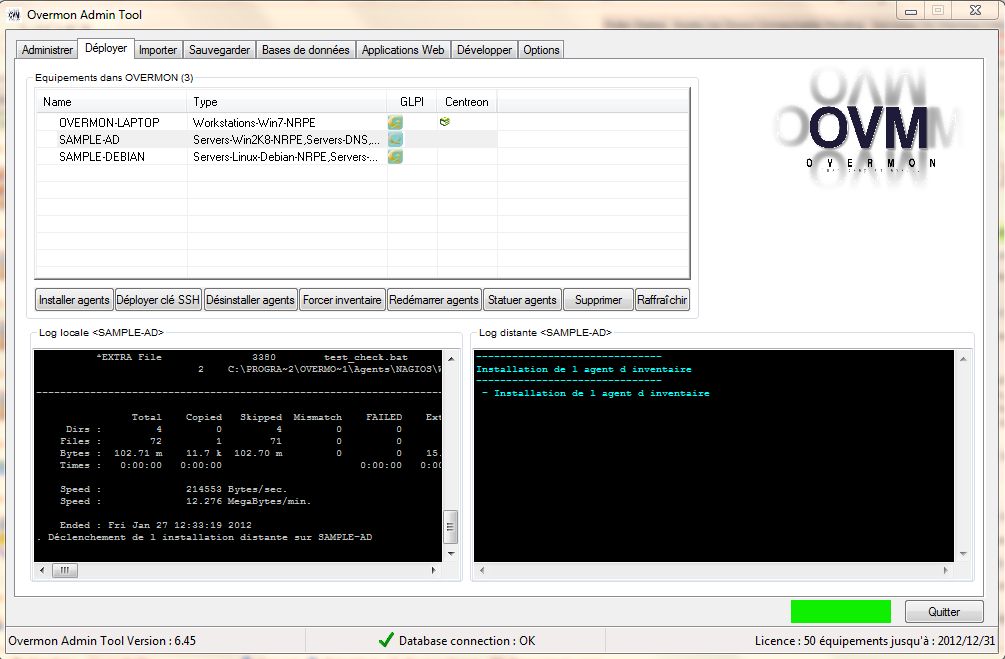The width and height of the screenshot is (1005, 659).
Task: Open the Applications Web tab
Action: click(x=403, y=50)
